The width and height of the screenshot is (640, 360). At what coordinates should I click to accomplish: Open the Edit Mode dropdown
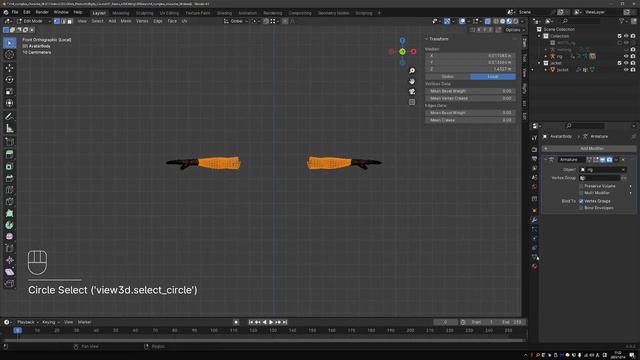click(33, 21)
